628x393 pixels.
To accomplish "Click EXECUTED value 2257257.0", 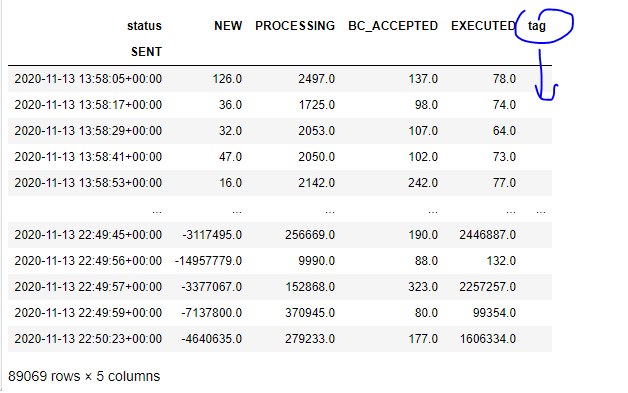I will (487, 286).
